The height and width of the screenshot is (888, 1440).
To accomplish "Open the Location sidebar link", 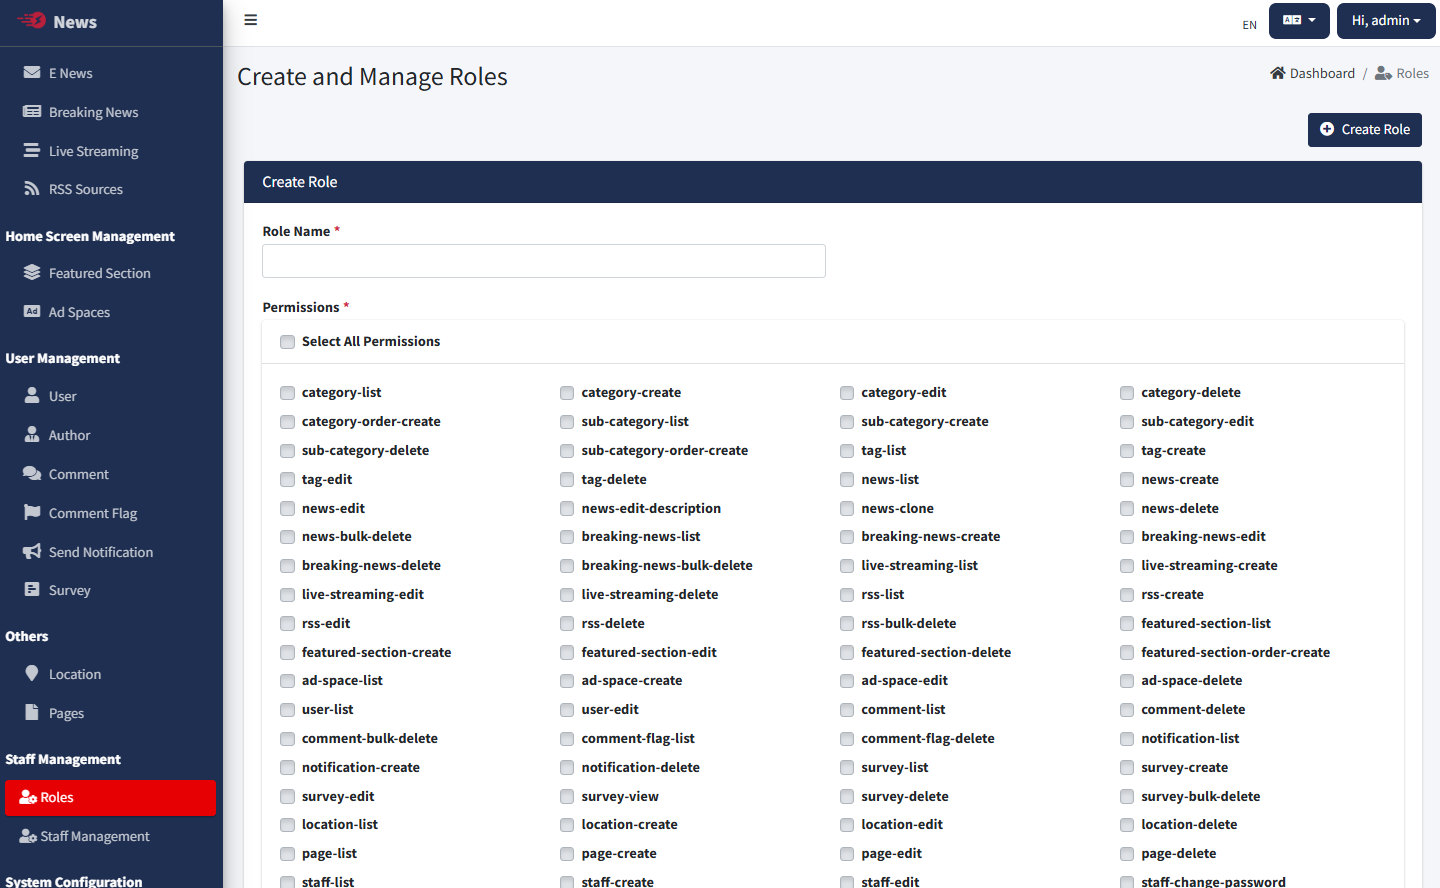I will click(111, 674).
